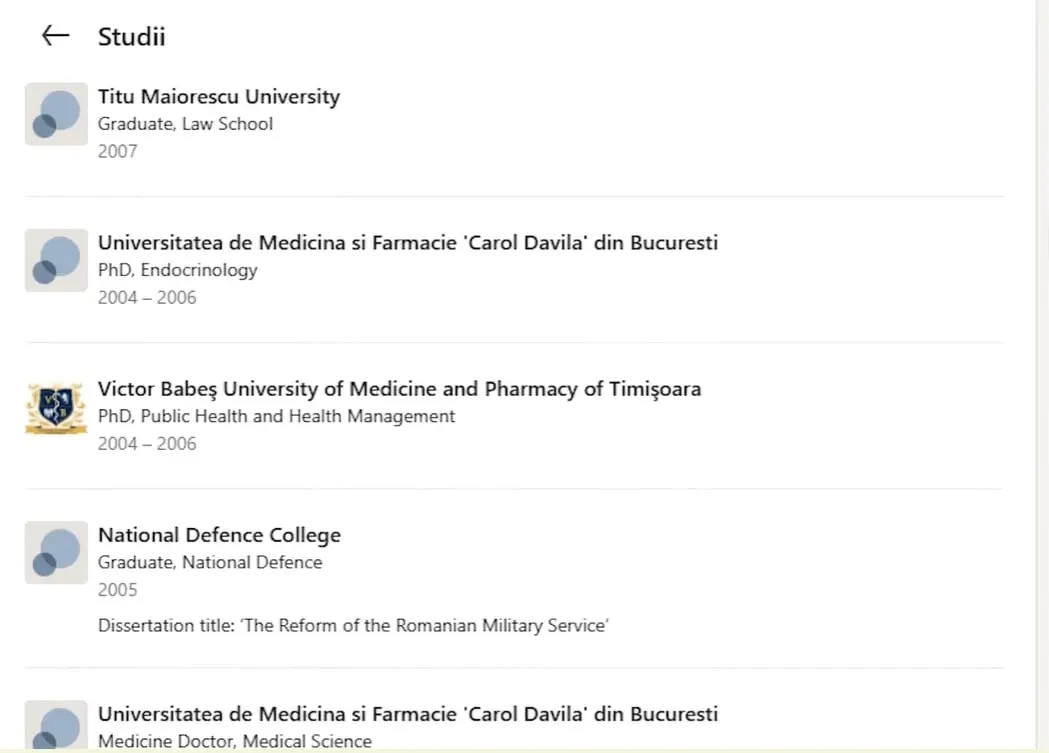Click Carol Davila PhD Endocrinology school logo
This screenshot has height=753, width=1049.
(56, 260)
